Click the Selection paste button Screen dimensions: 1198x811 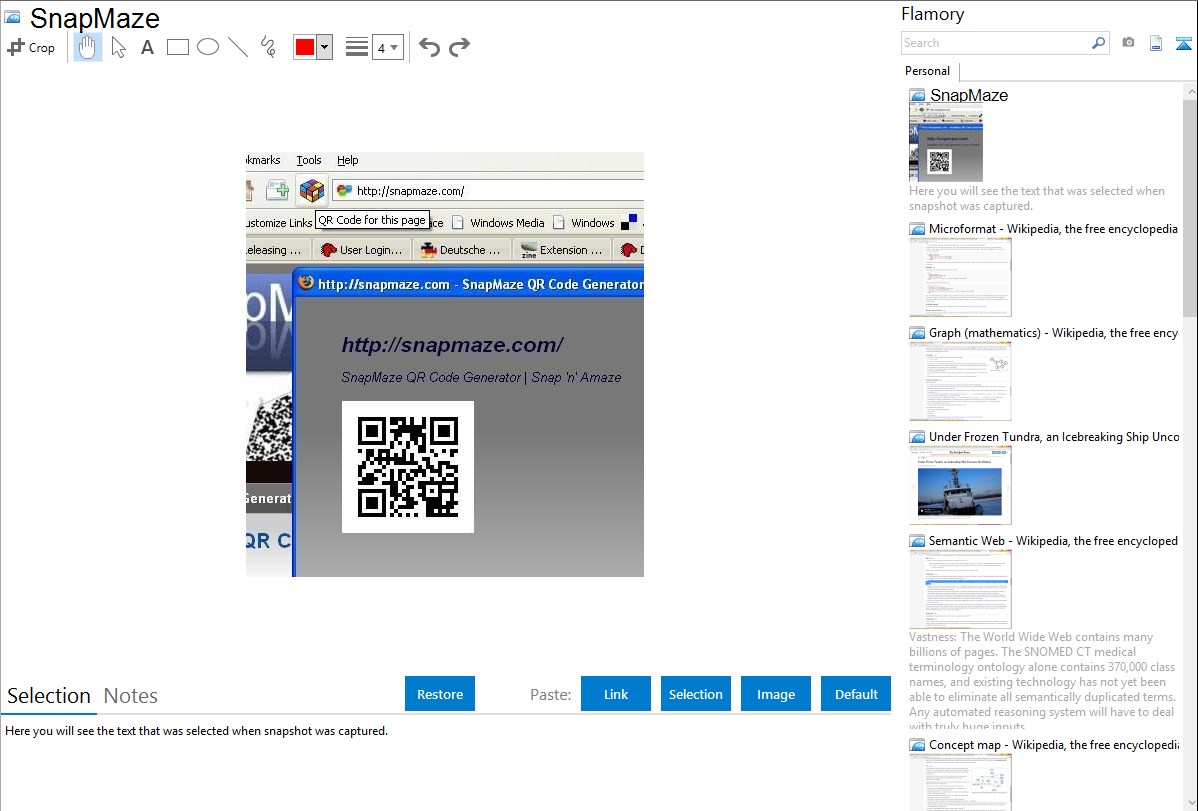click(x=696, y=694)
